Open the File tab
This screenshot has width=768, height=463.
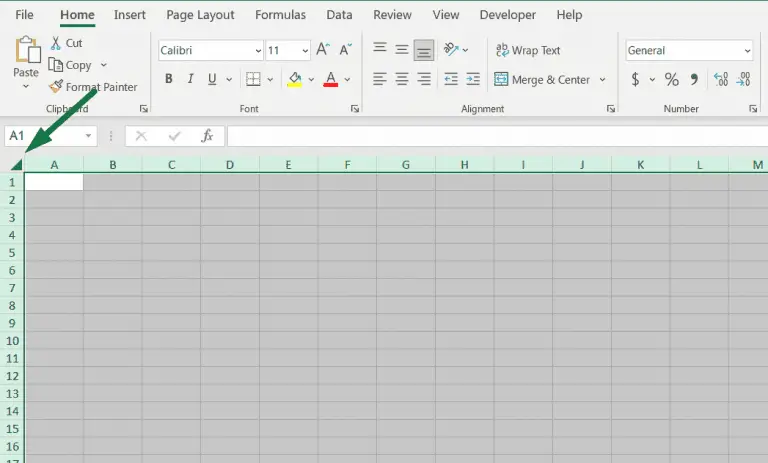(24, 15)
